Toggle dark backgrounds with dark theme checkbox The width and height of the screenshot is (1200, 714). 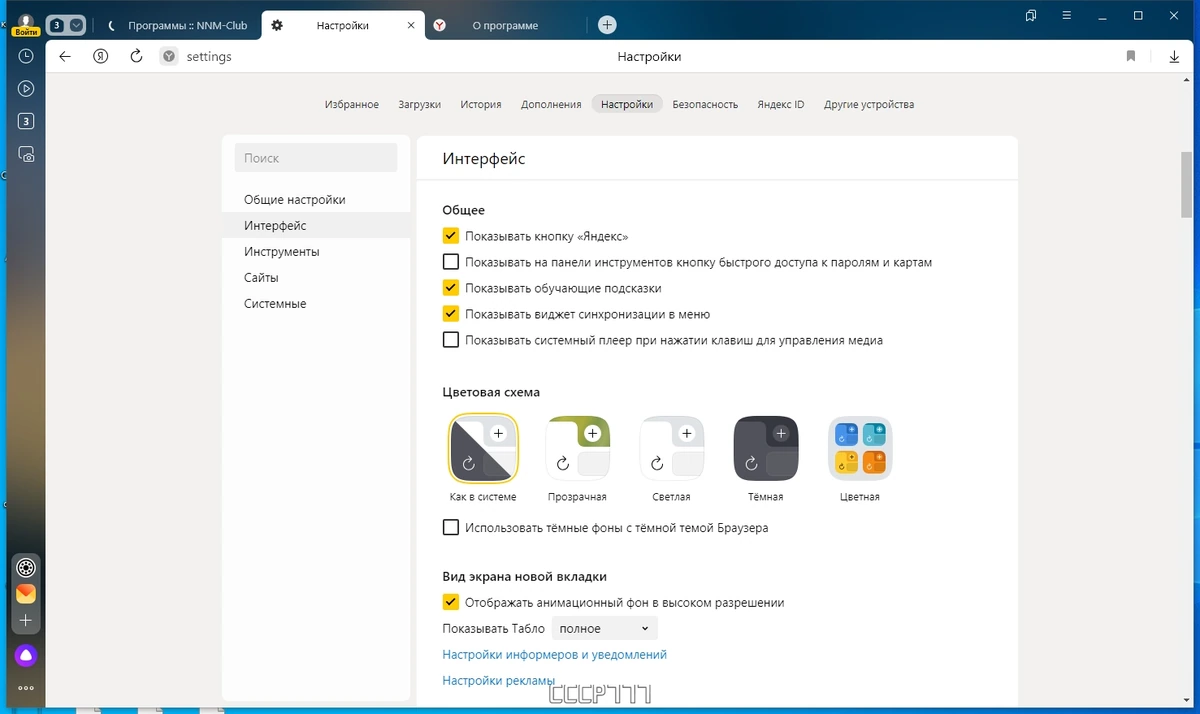pyautogui.click(x=451, y=527)
